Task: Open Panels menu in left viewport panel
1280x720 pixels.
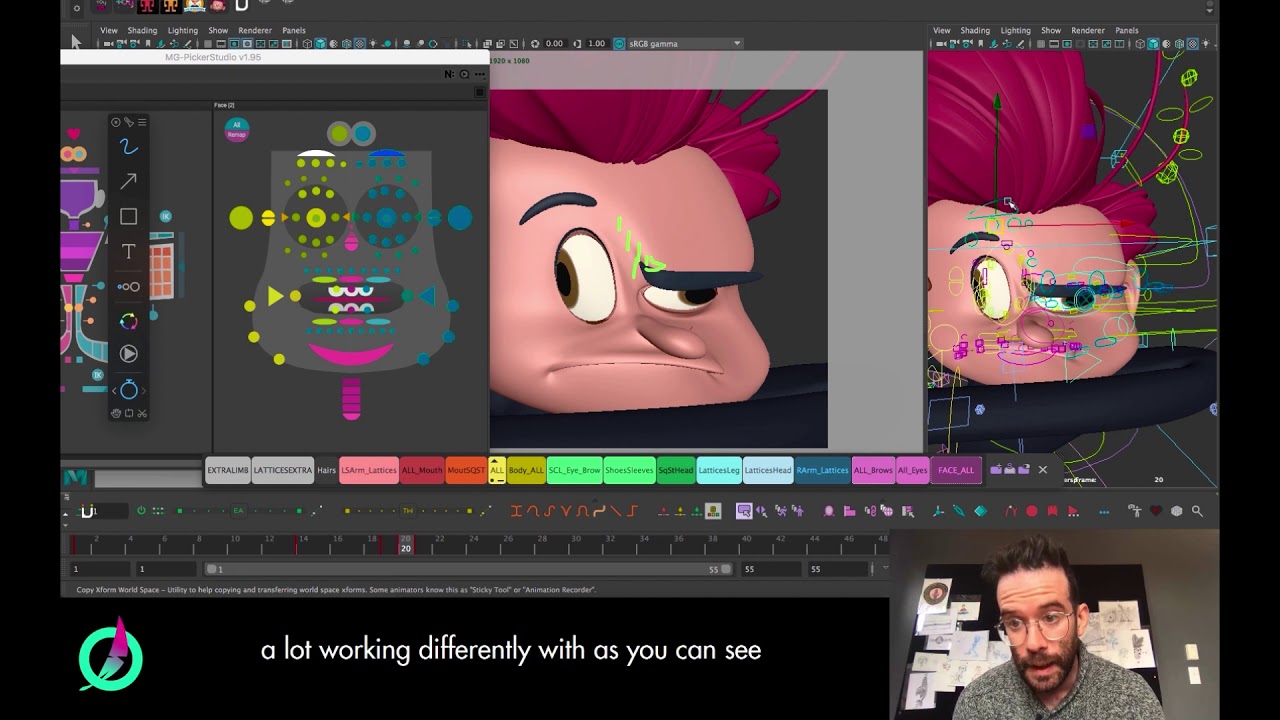Action: point(294,30)
